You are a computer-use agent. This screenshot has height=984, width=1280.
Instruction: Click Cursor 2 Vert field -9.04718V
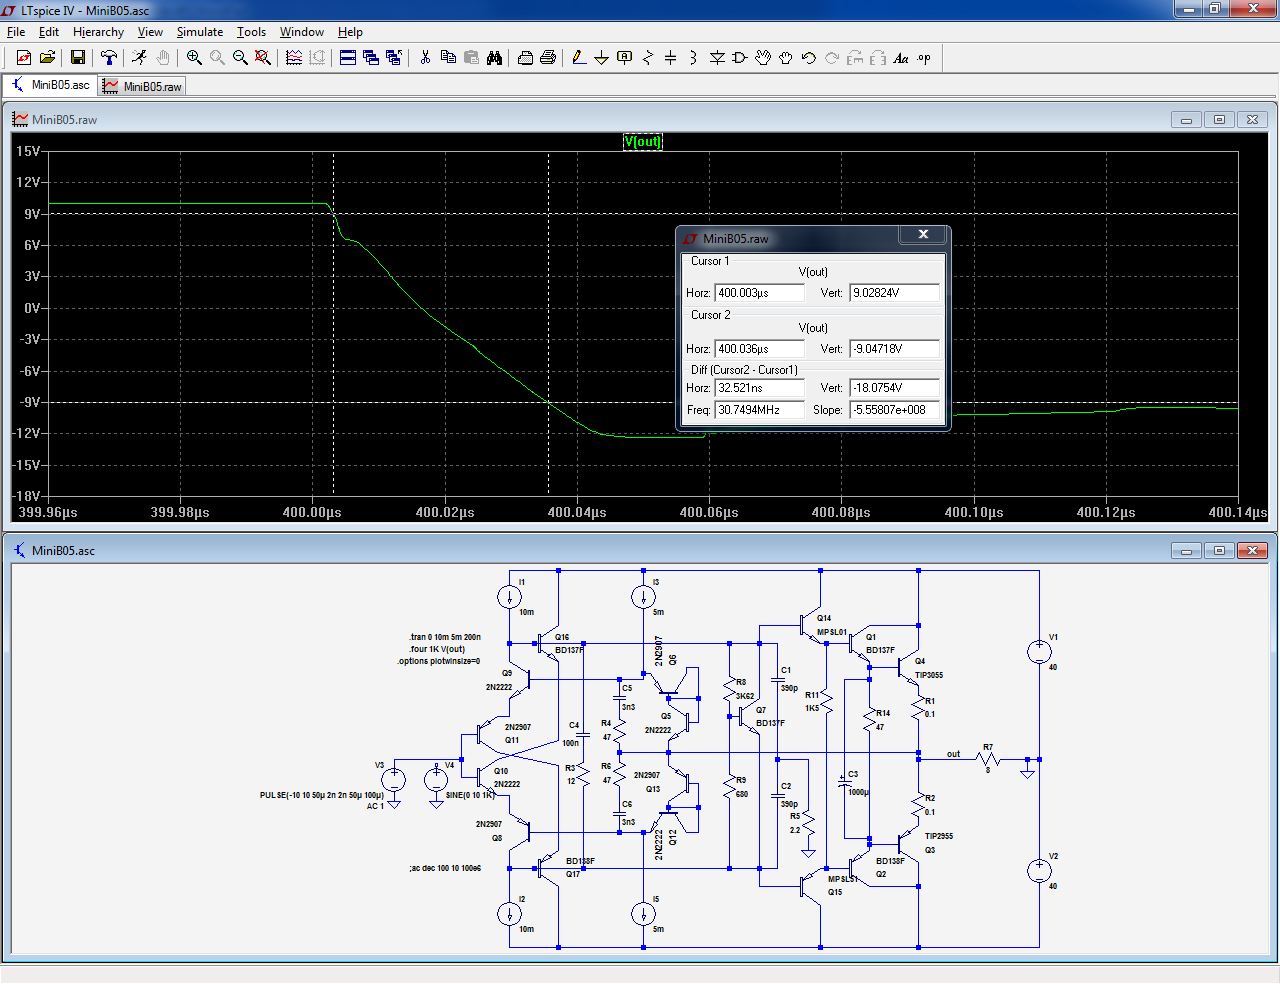(x=895, y=349)
